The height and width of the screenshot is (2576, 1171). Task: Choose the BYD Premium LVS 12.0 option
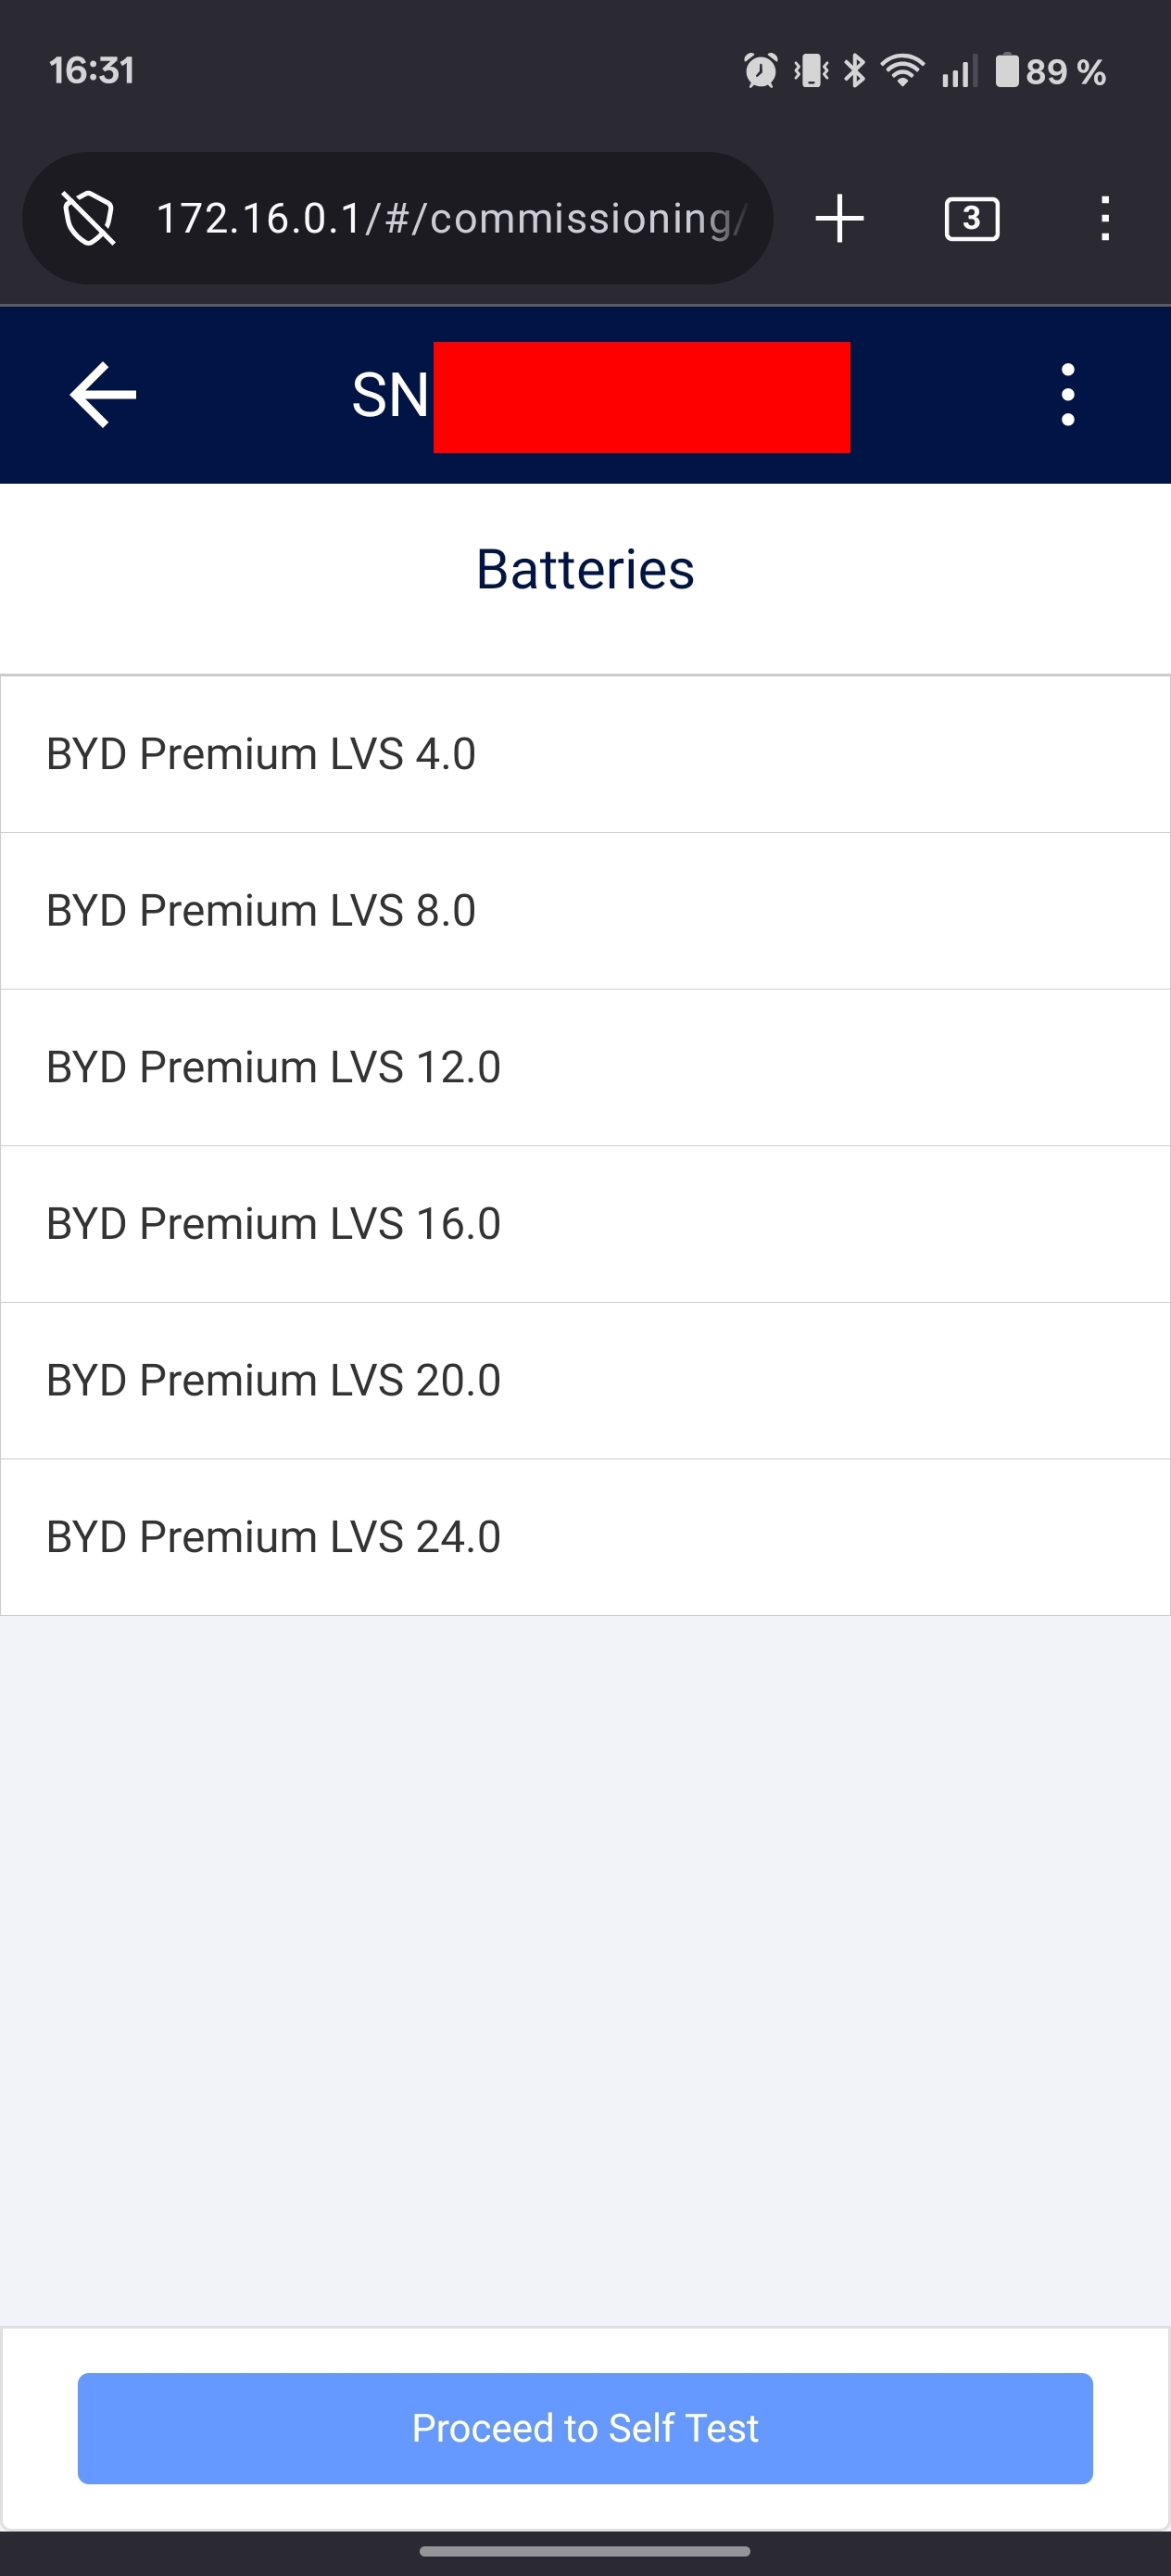[x=585, y=1067]
